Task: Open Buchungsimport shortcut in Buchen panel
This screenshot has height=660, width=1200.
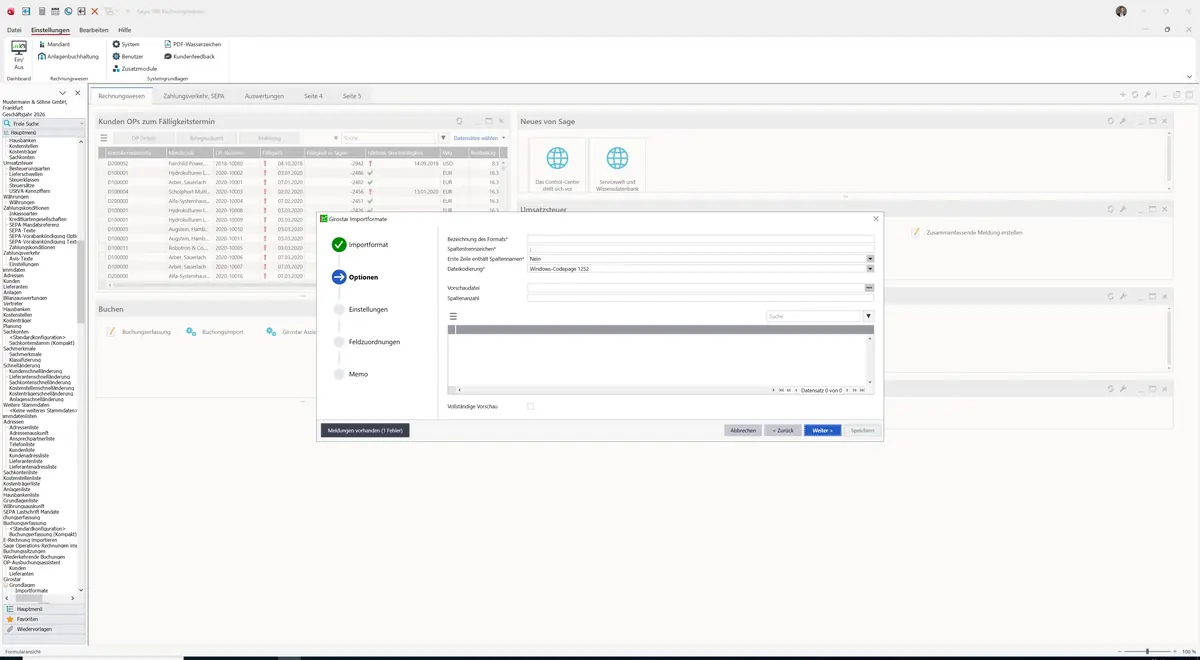Action: (x=215, y=331)
